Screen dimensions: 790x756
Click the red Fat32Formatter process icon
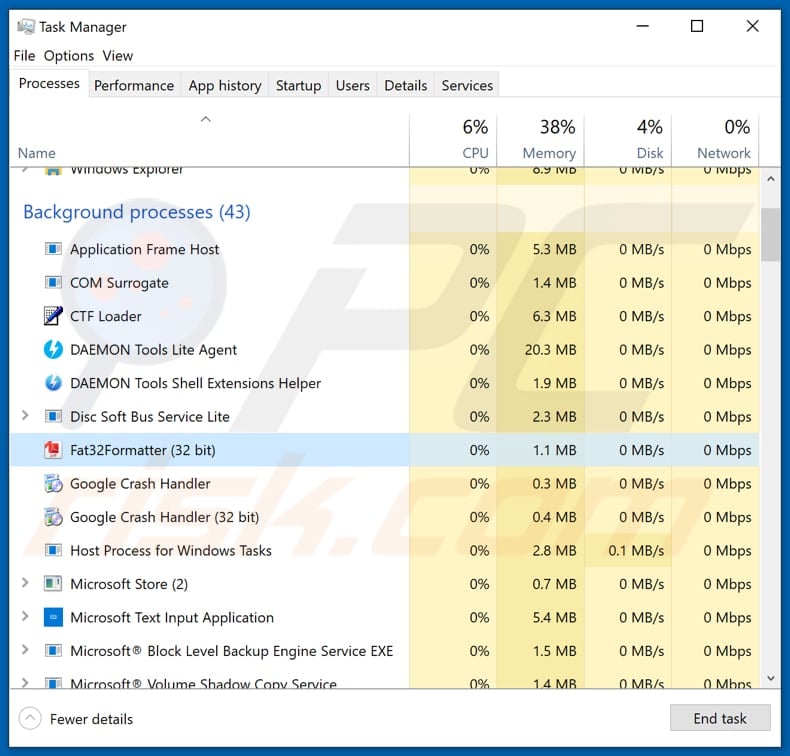(x=53, y=450)
